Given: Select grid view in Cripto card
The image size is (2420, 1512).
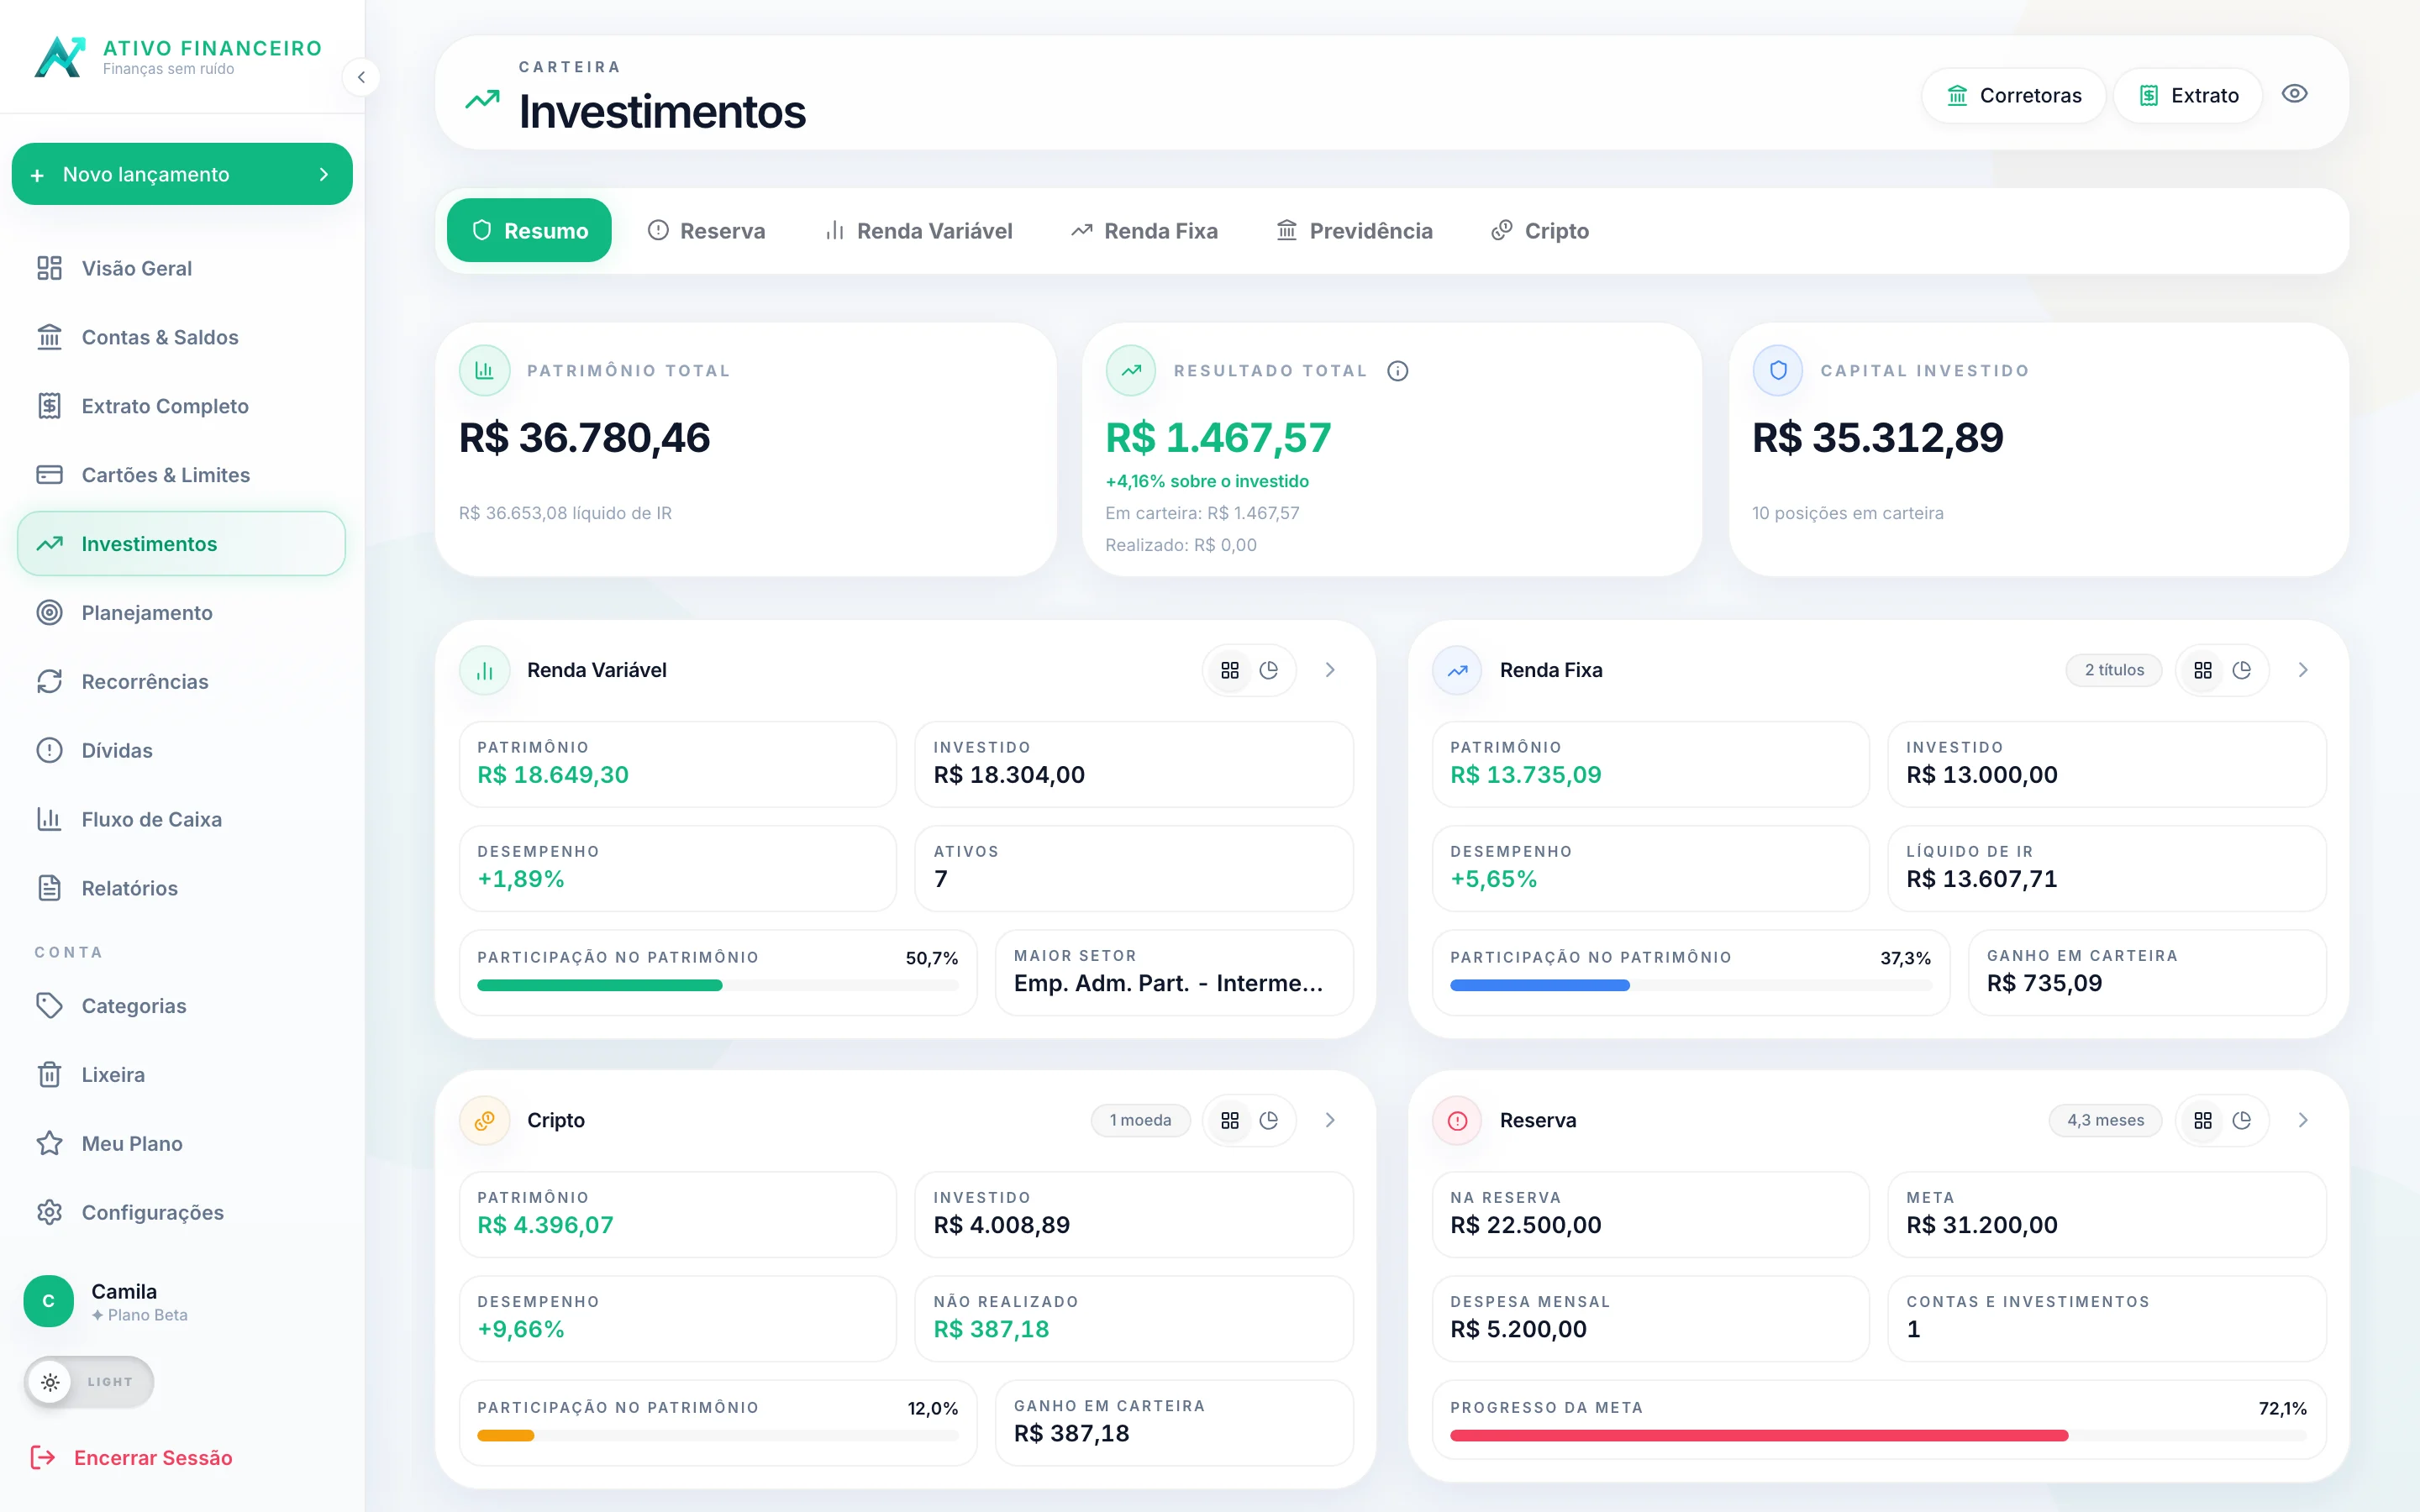Looking at the screenshot, I should (1230, 1120).
